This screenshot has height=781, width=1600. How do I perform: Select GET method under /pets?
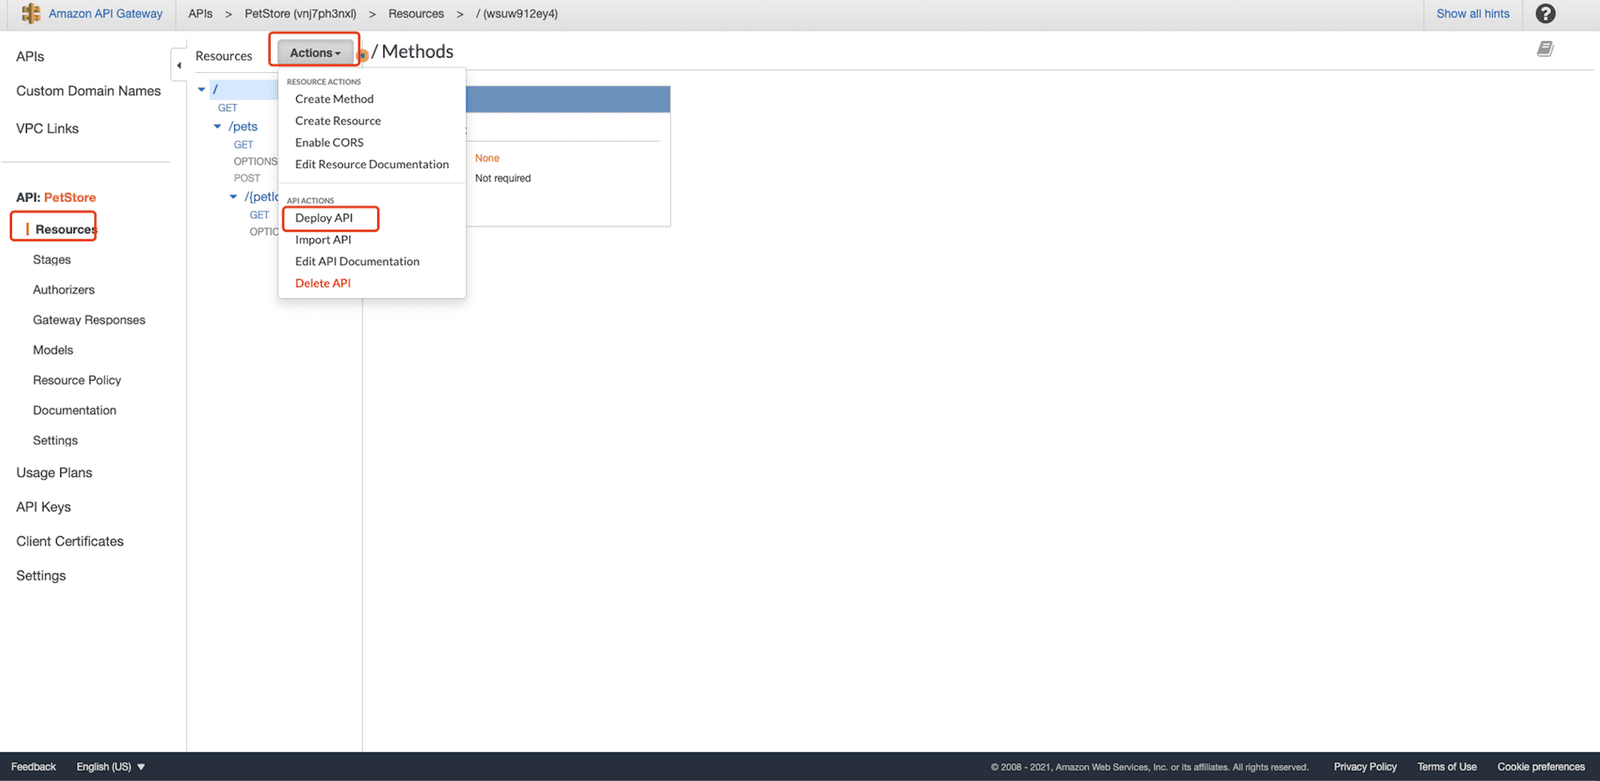click(244, 145)
